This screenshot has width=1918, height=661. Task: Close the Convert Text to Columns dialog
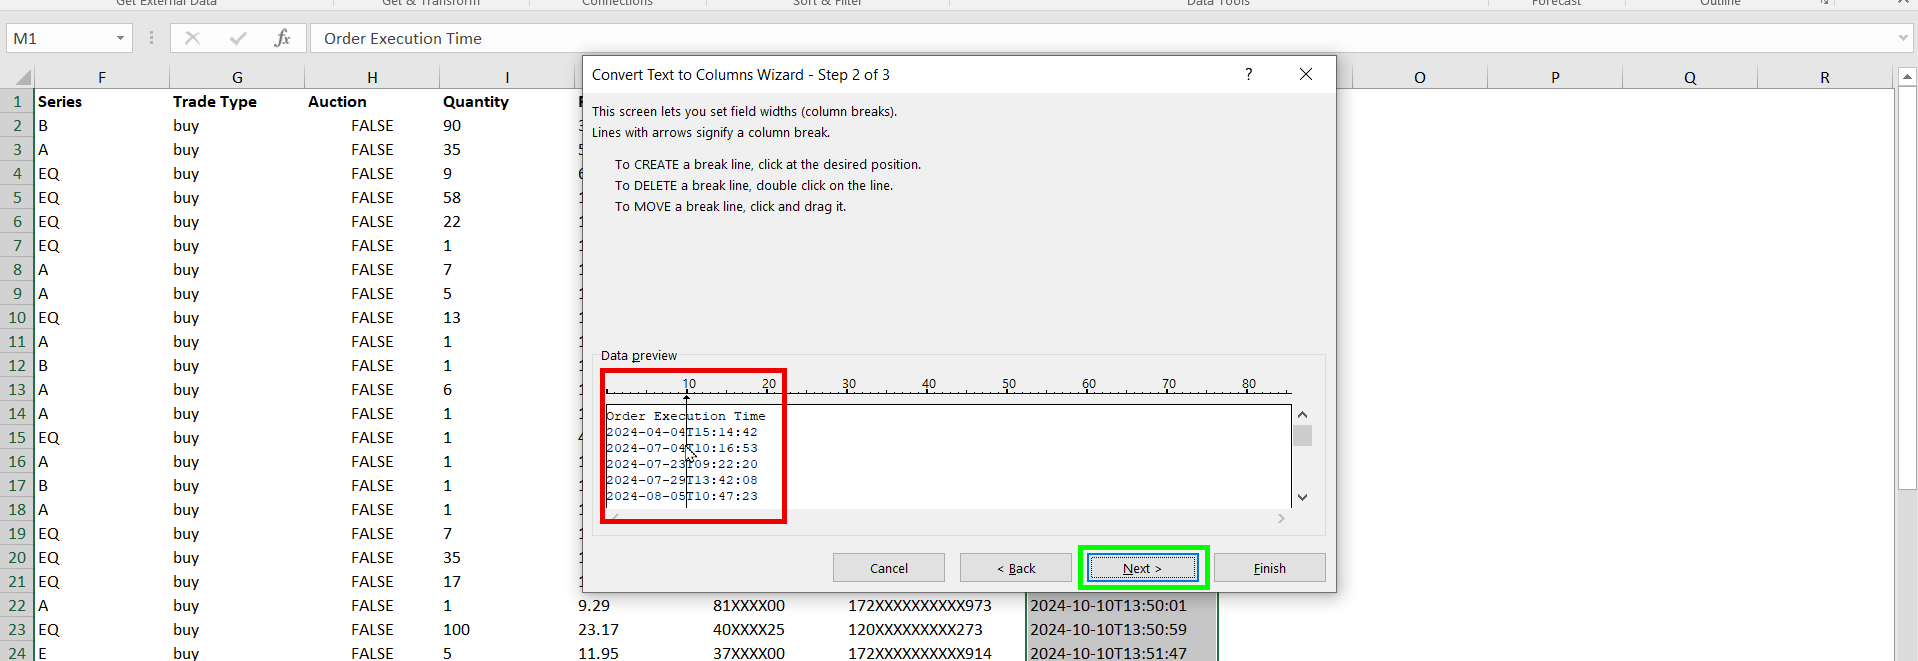[x=1305, y=74]
